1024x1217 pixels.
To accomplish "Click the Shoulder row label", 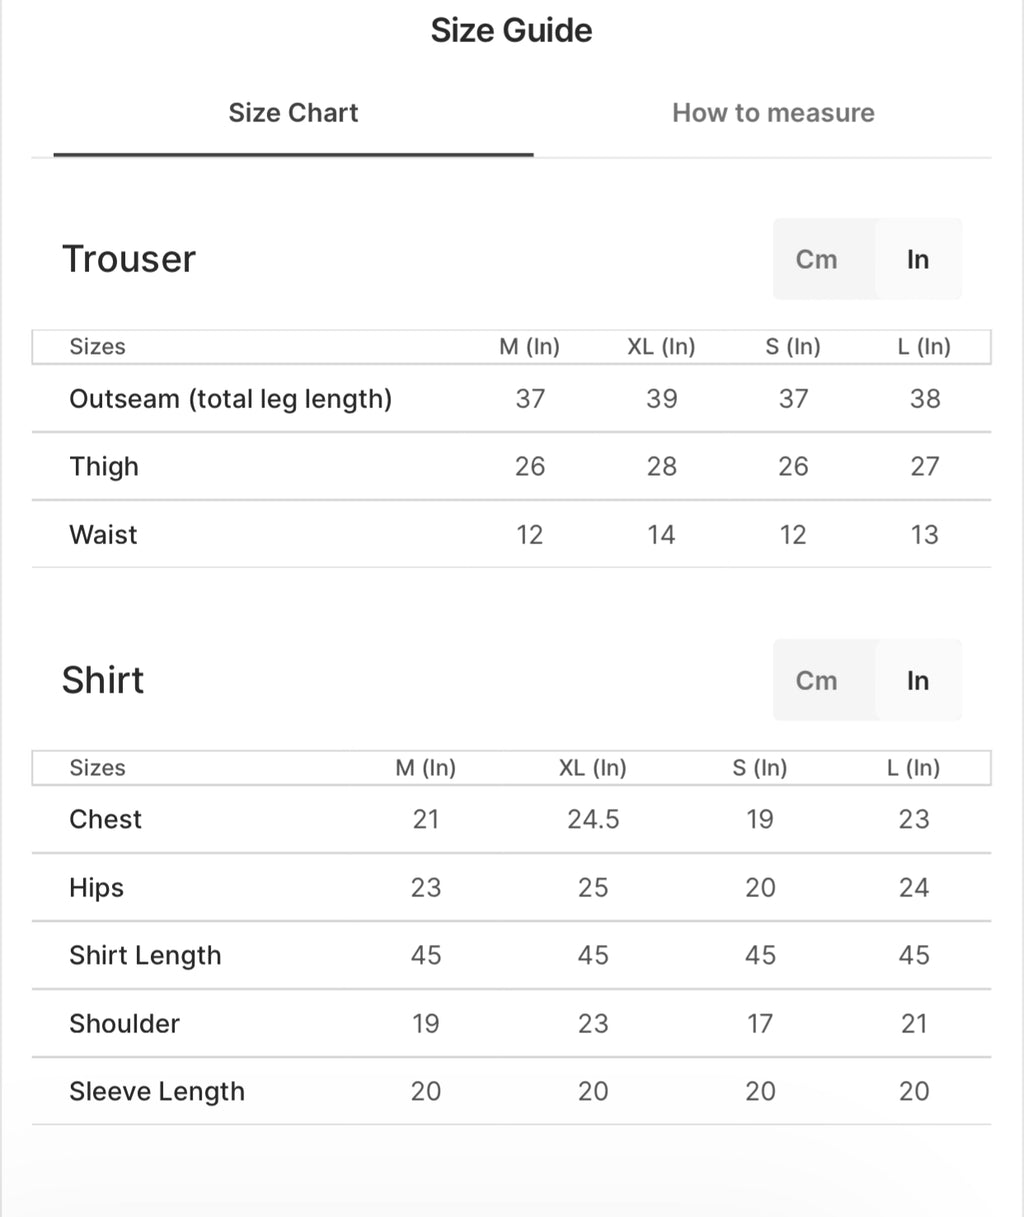I will 124,1024.
